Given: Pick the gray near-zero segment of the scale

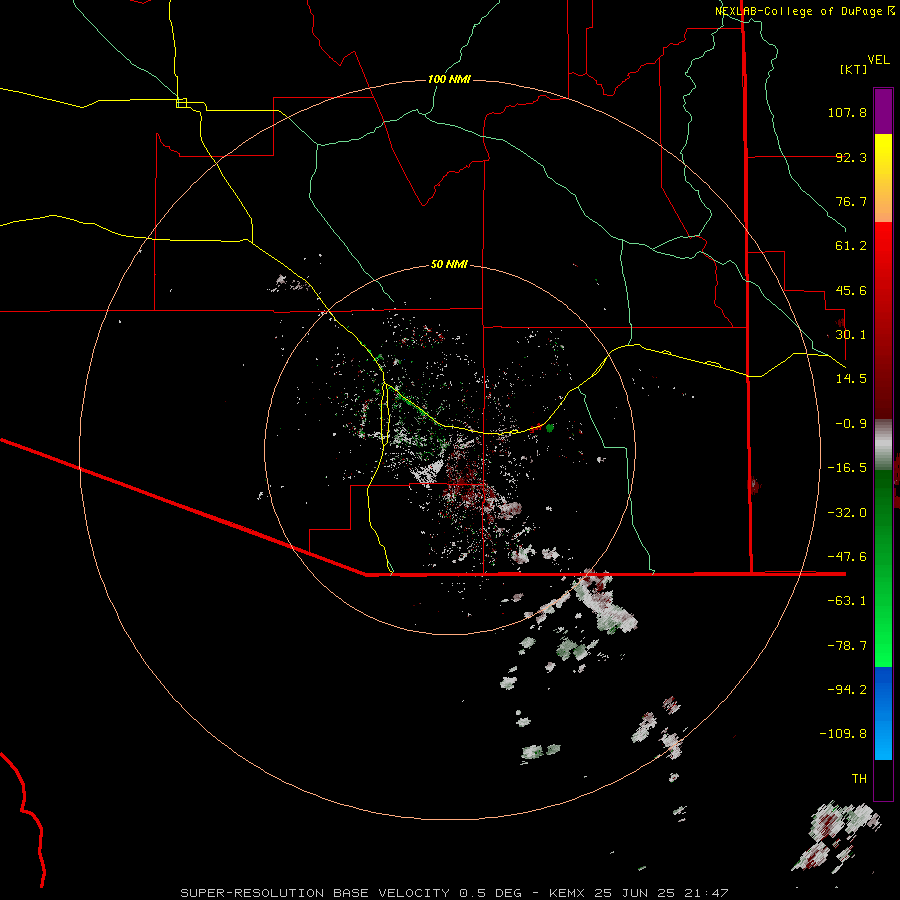Looking at the screenshot, I should pos(883,444).
